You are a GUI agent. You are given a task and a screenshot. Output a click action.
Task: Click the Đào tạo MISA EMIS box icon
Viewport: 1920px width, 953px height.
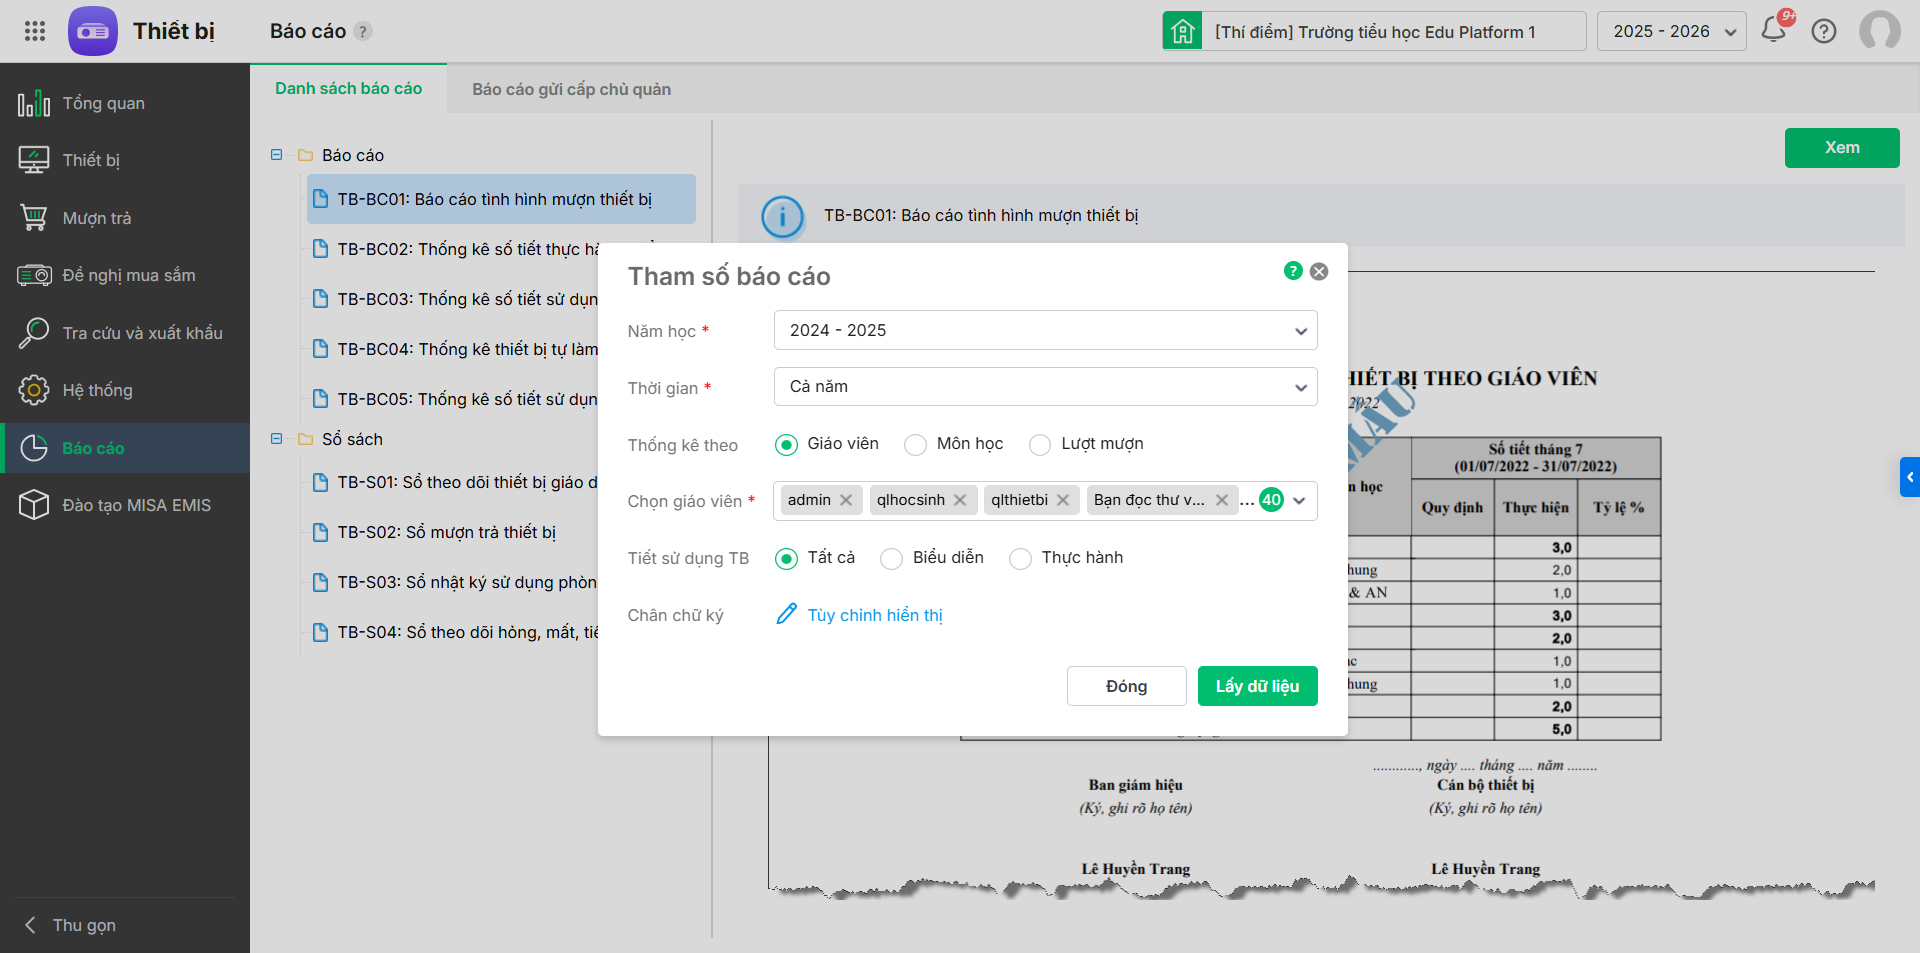click(x=34, y=505)
